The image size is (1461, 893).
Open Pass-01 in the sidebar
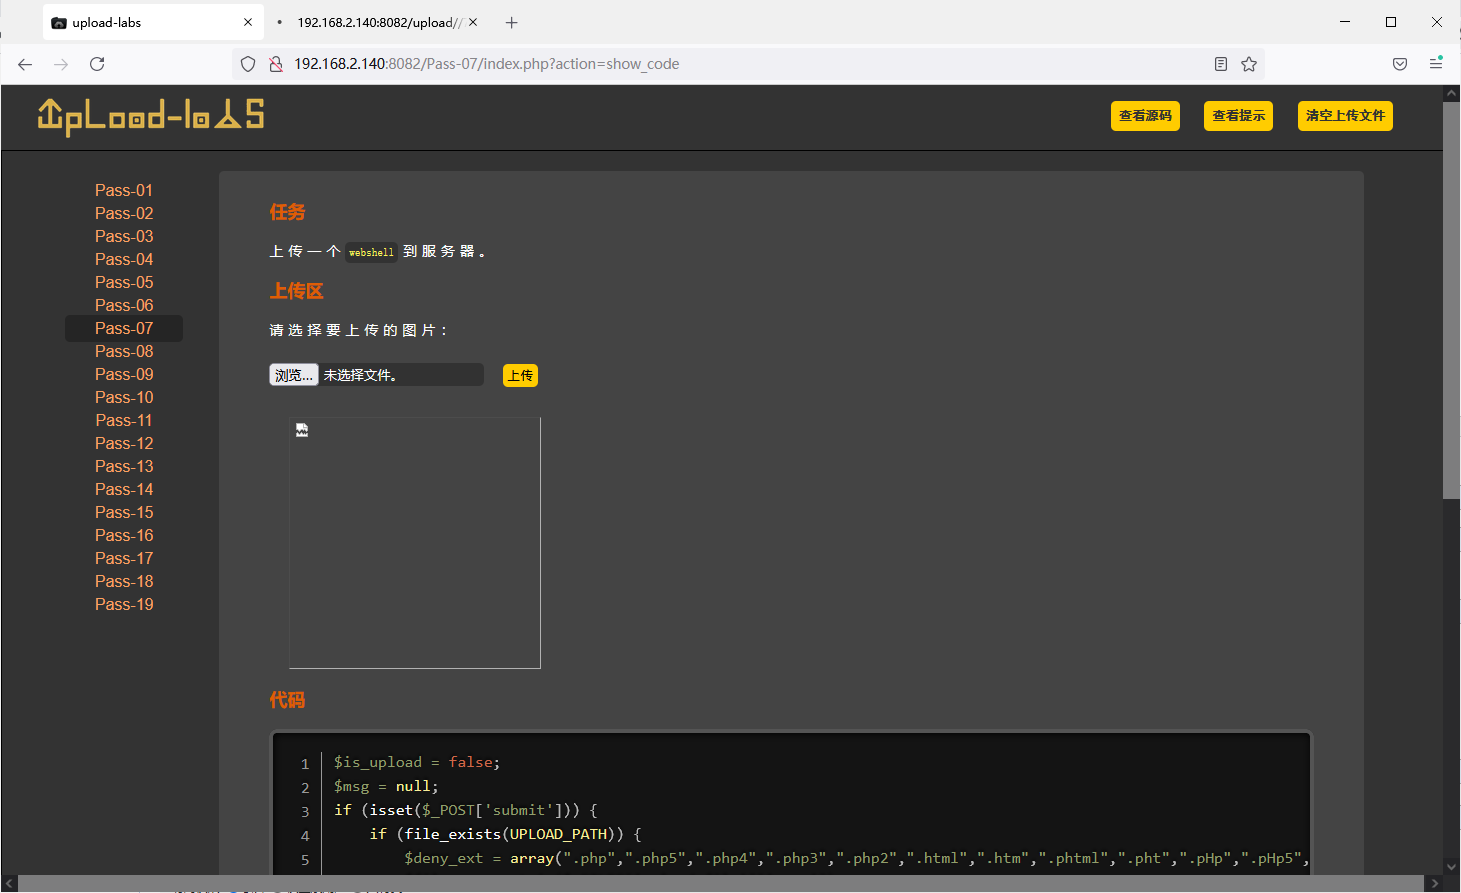click(x=124, y=190)
